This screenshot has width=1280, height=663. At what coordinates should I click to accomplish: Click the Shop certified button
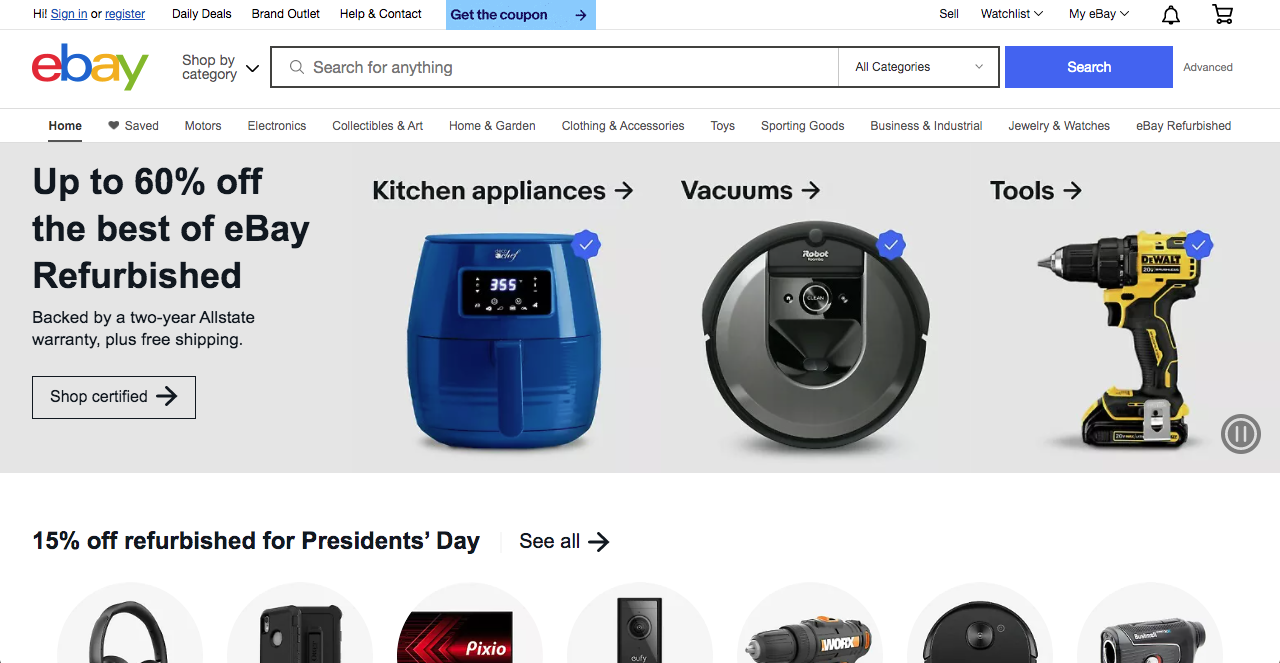[x=114, y=397]
